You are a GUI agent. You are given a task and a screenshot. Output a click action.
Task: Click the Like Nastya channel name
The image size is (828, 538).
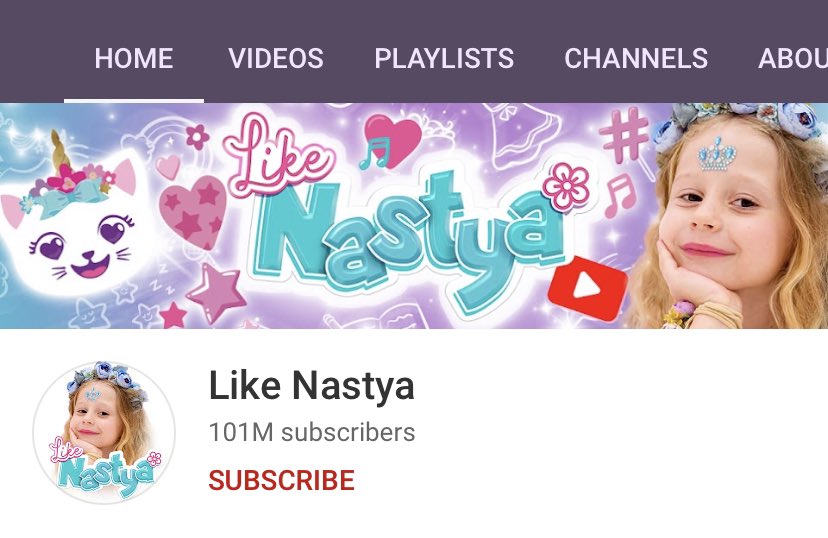(x=312, y=385)
